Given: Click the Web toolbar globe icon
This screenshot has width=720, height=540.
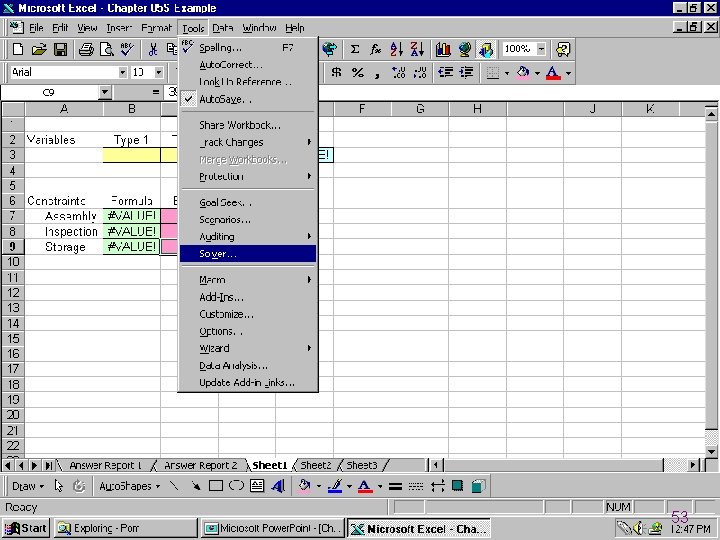Looking at the screenshot, I should pos(329,49).
